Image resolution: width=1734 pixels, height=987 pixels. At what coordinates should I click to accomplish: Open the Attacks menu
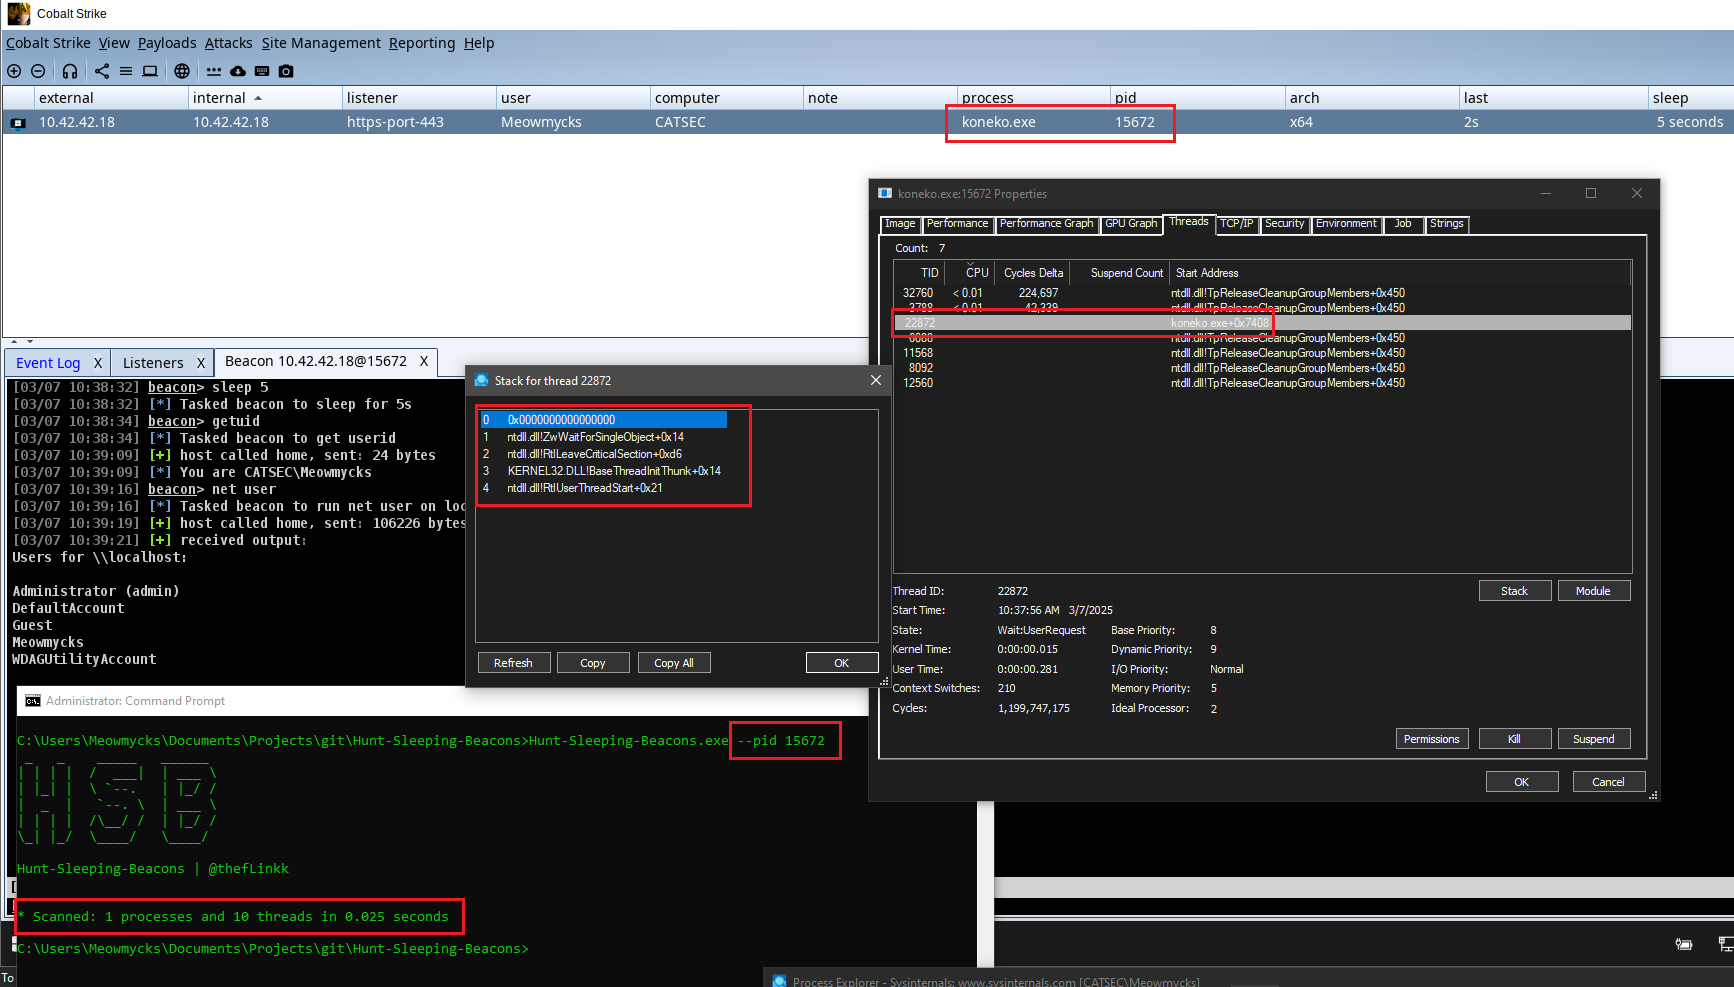tap(228, 43)
